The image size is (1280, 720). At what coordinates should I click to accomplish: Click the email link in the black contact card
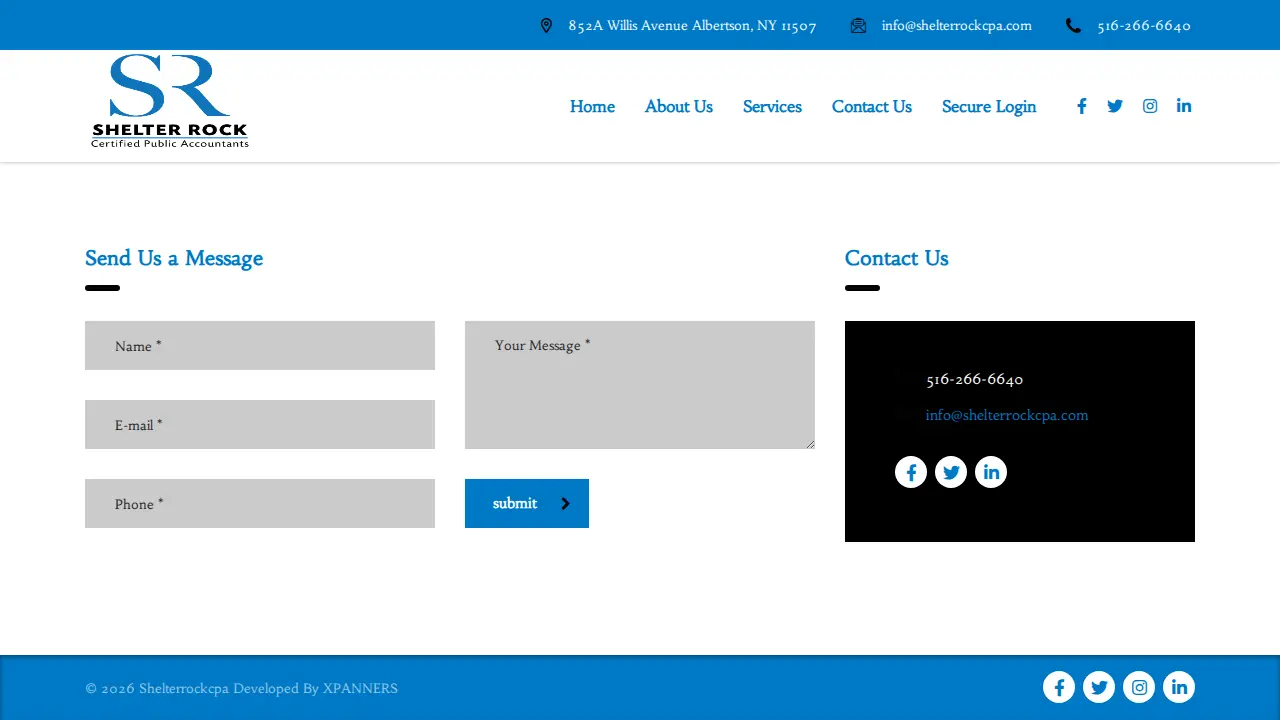click(1007, 415)
